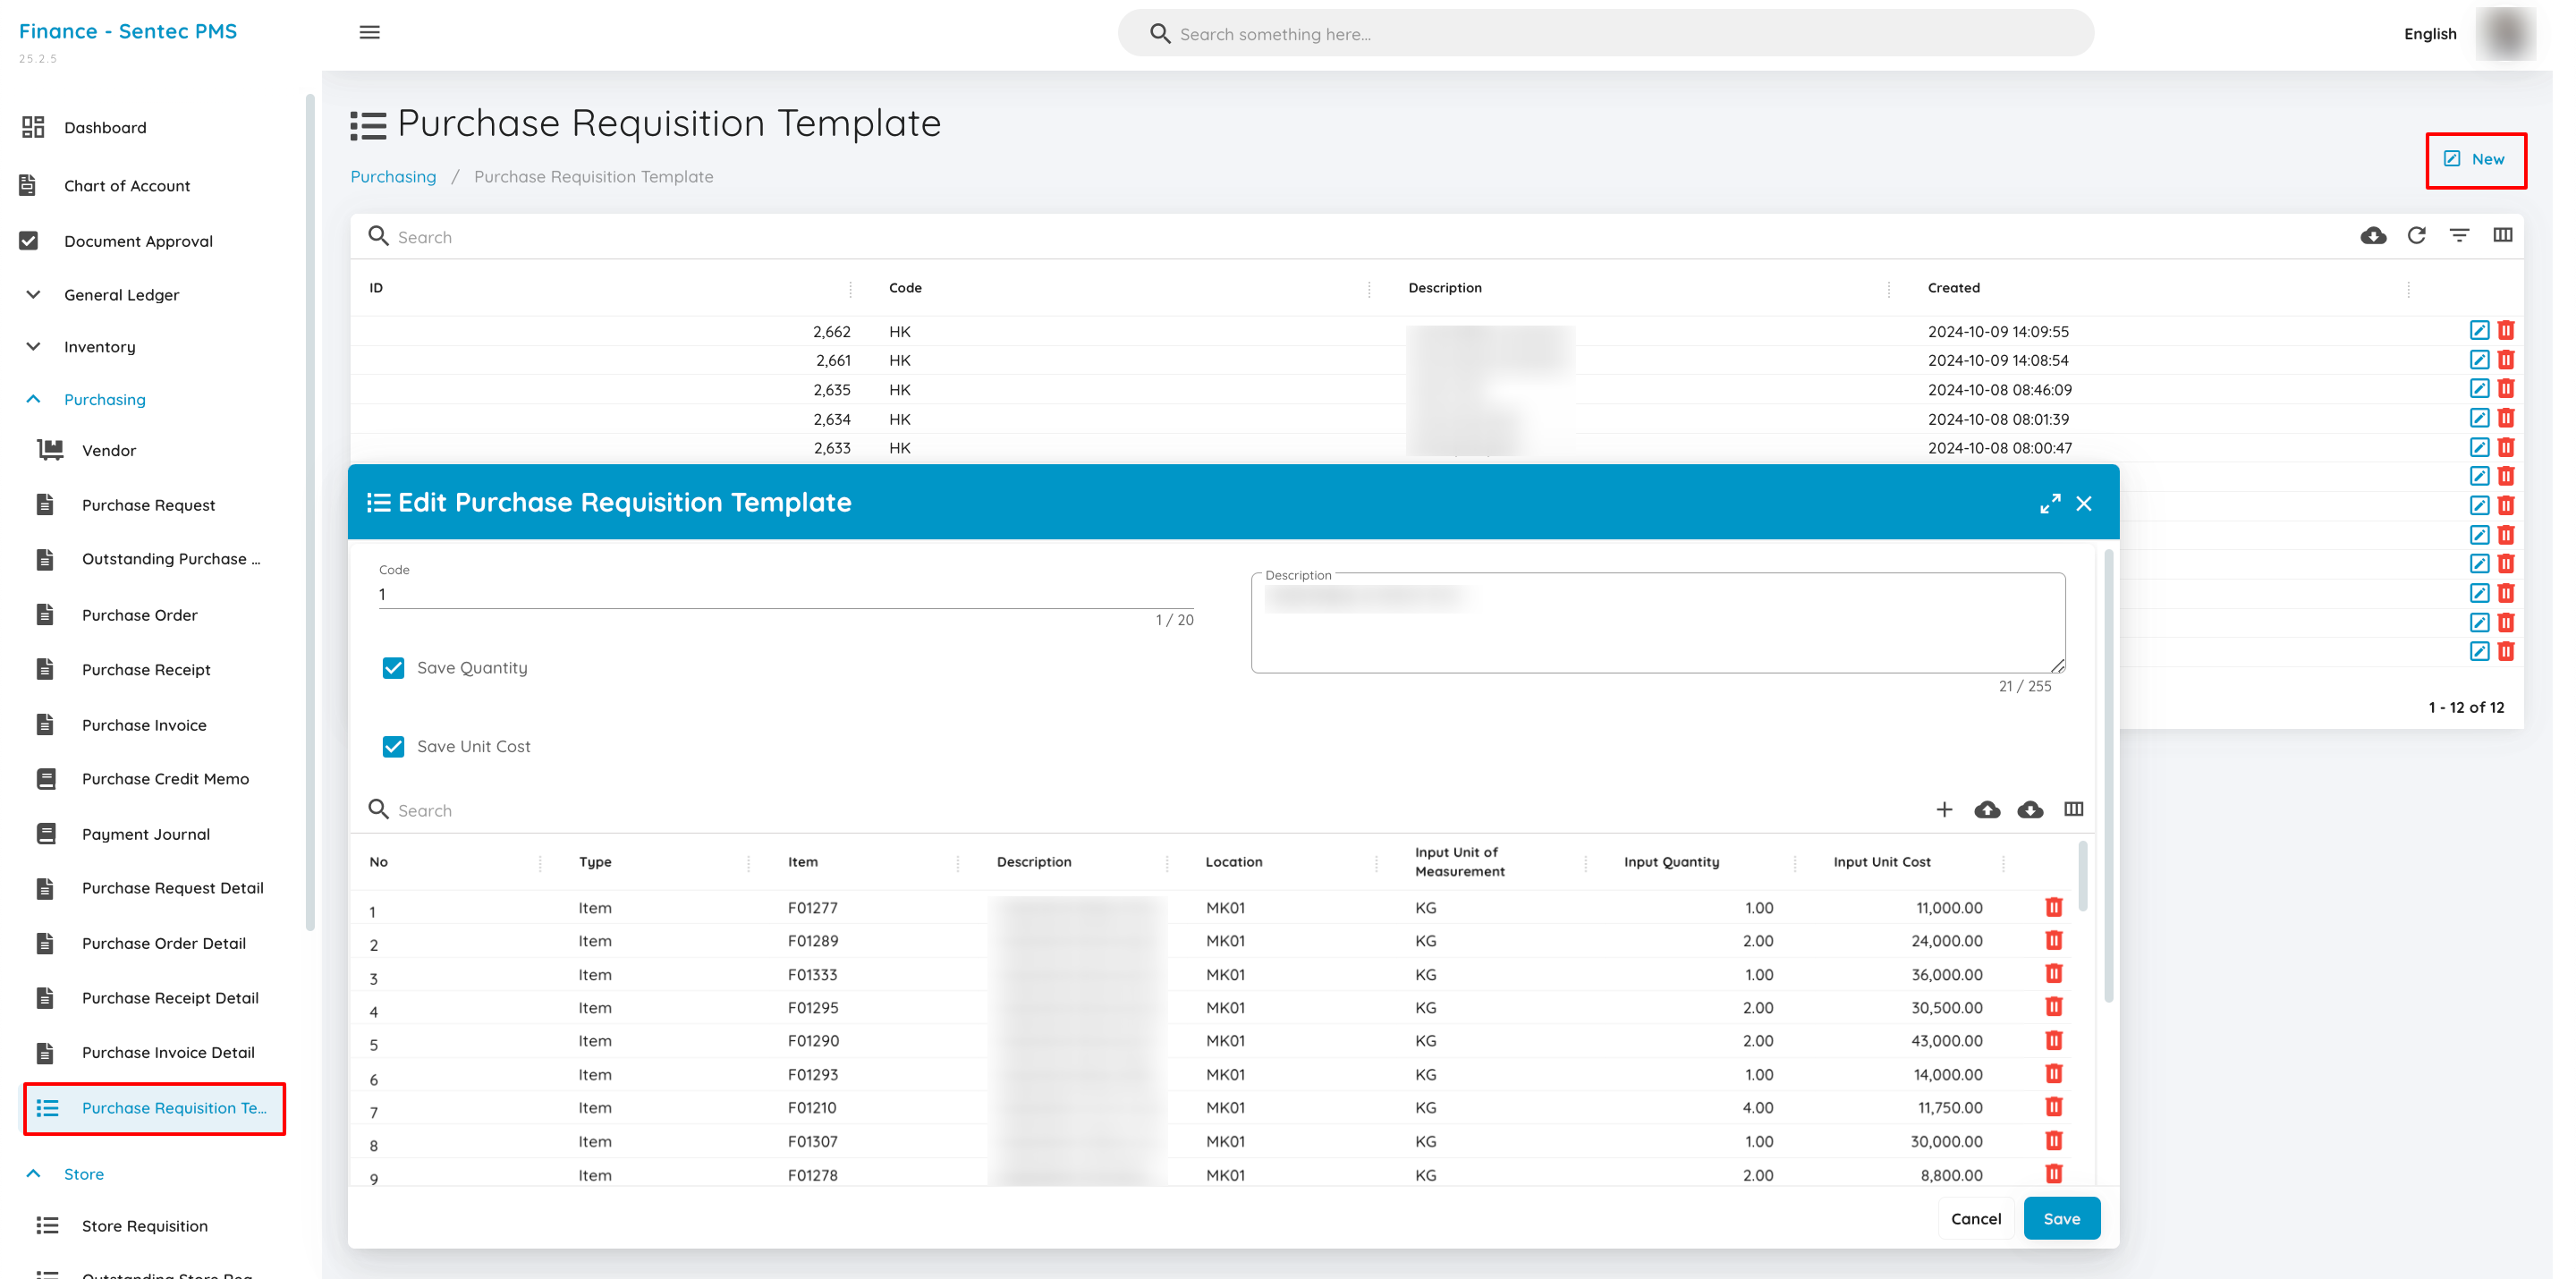This screenshot has height=1279, width=2576.
Task: Collapse the Purchasing menu group
Action: click(105, 399)
